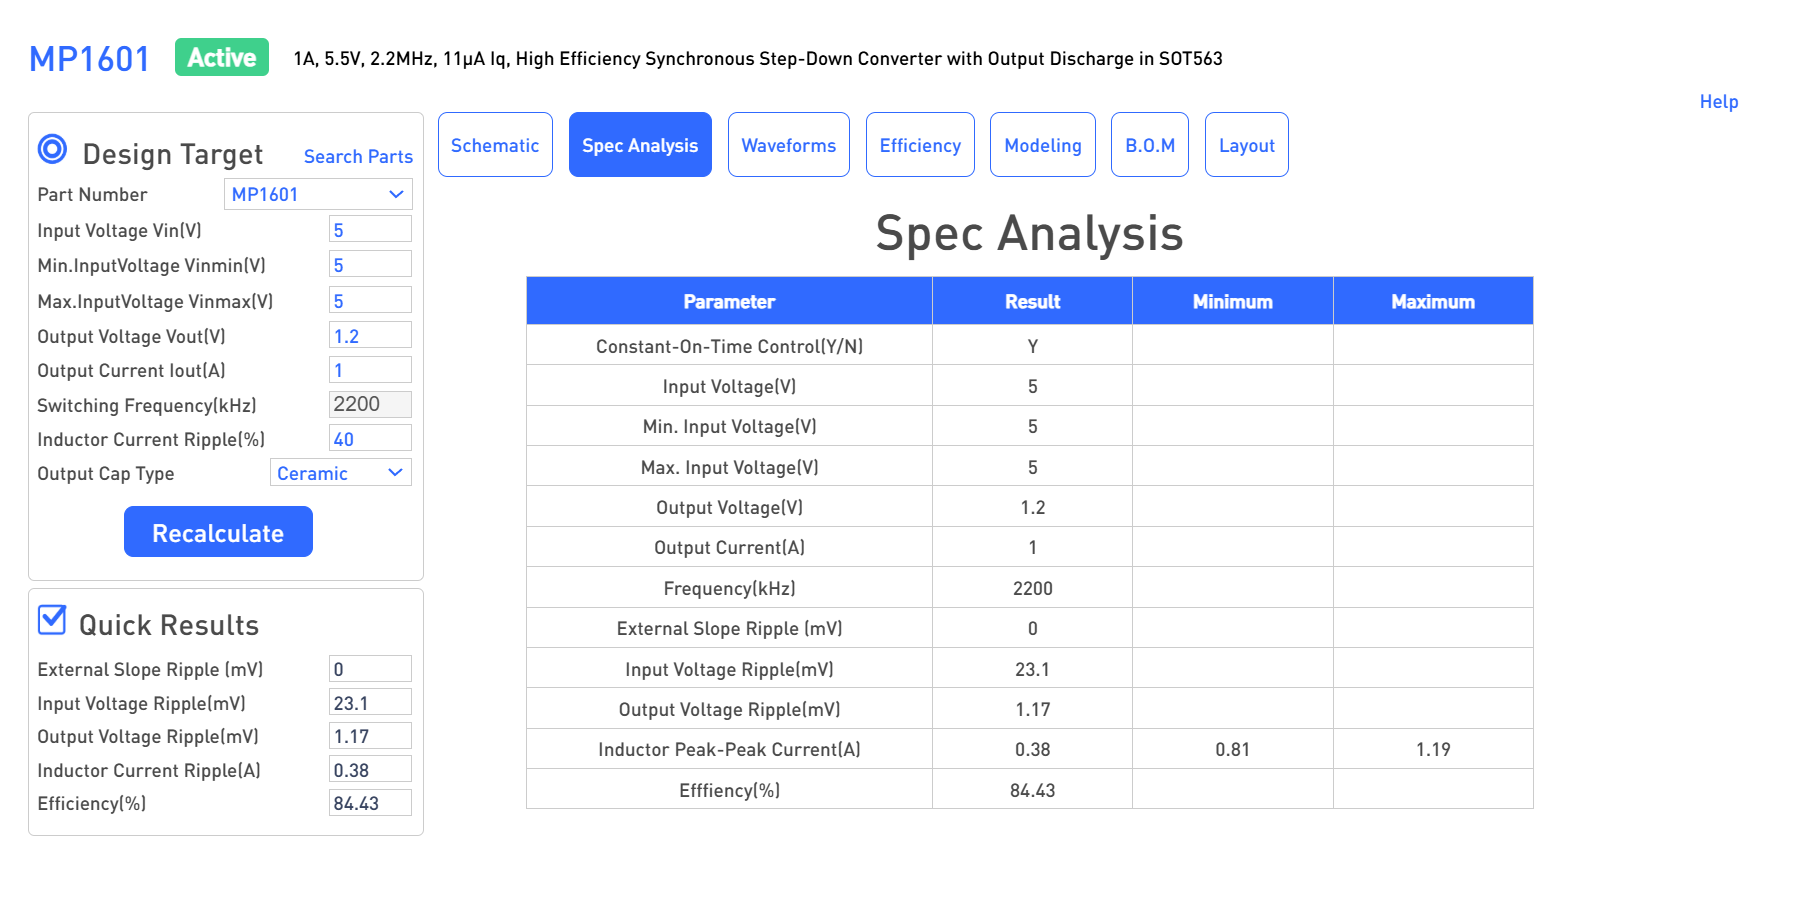Viewport: 1815px width, 916px height.
Task: Click Quick Results Input Voltage Ripple box
Action: pos(370,702)
